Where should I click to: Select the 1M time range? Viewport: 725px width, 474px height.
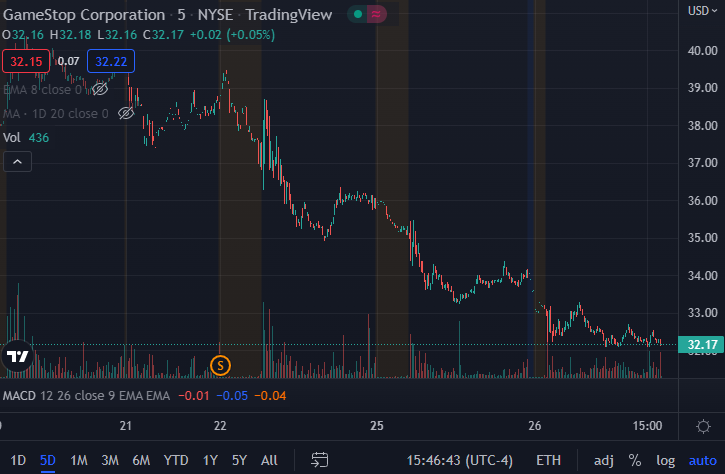click(79, 460)
